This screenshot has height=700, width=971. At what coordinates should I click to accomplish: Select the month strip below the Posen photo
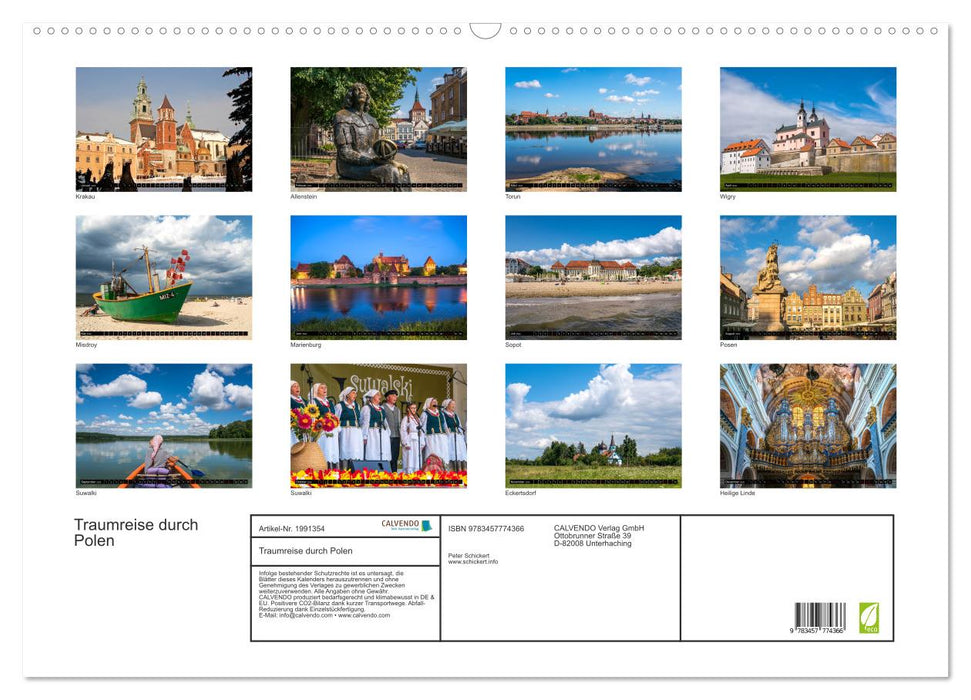[808, 333]
